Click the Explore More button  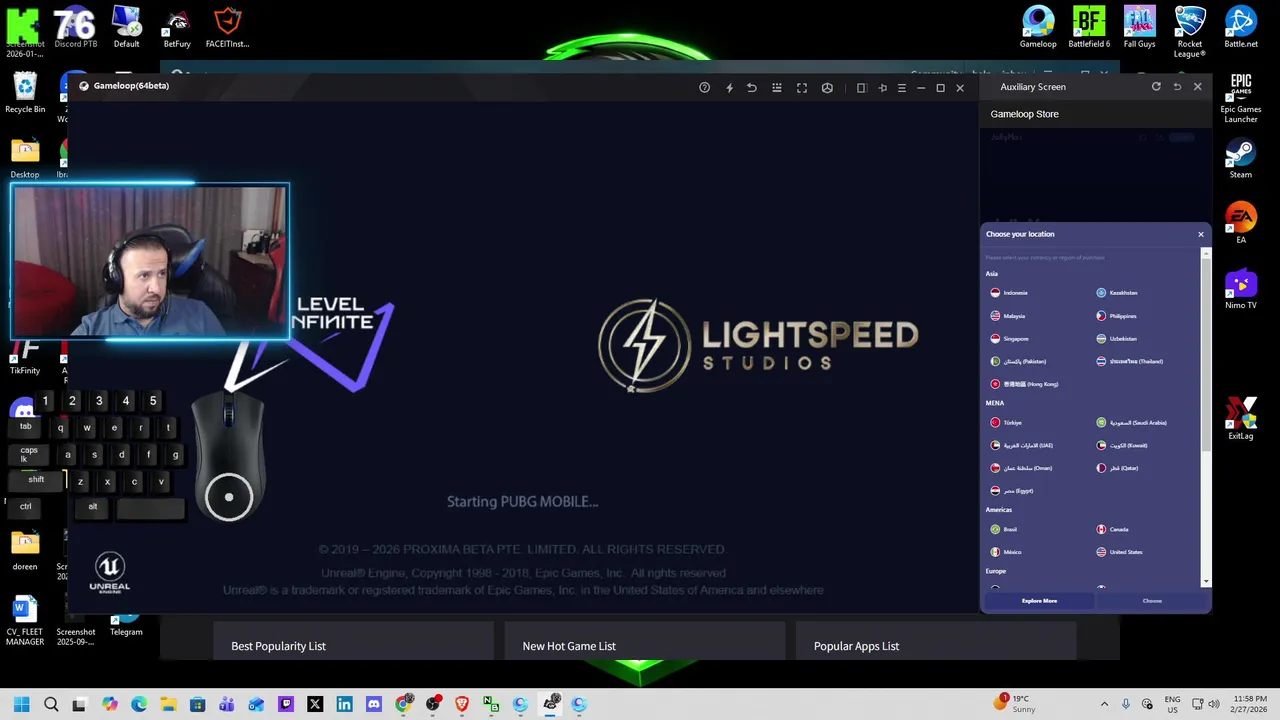[1039, 601]
